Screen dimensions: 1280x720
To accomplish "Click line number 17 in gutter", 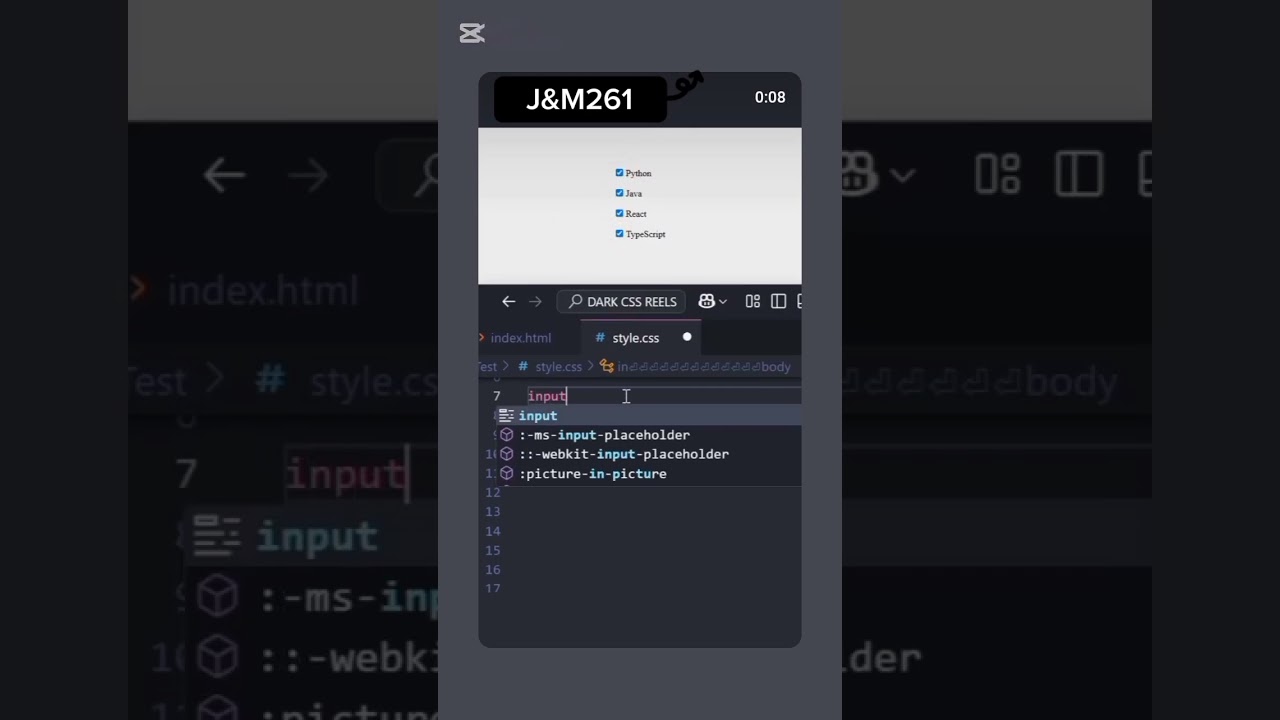I will tap(492, 589).
